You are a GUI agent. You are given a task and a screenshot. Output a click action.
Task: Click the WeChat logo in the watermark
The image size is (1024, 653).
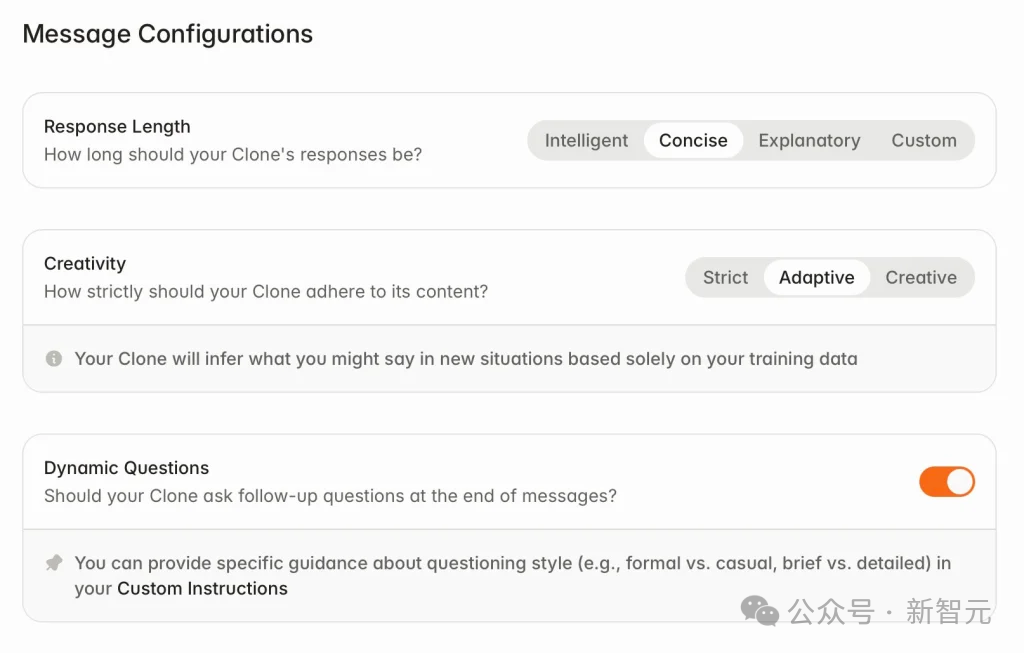[x=760, y=611]
